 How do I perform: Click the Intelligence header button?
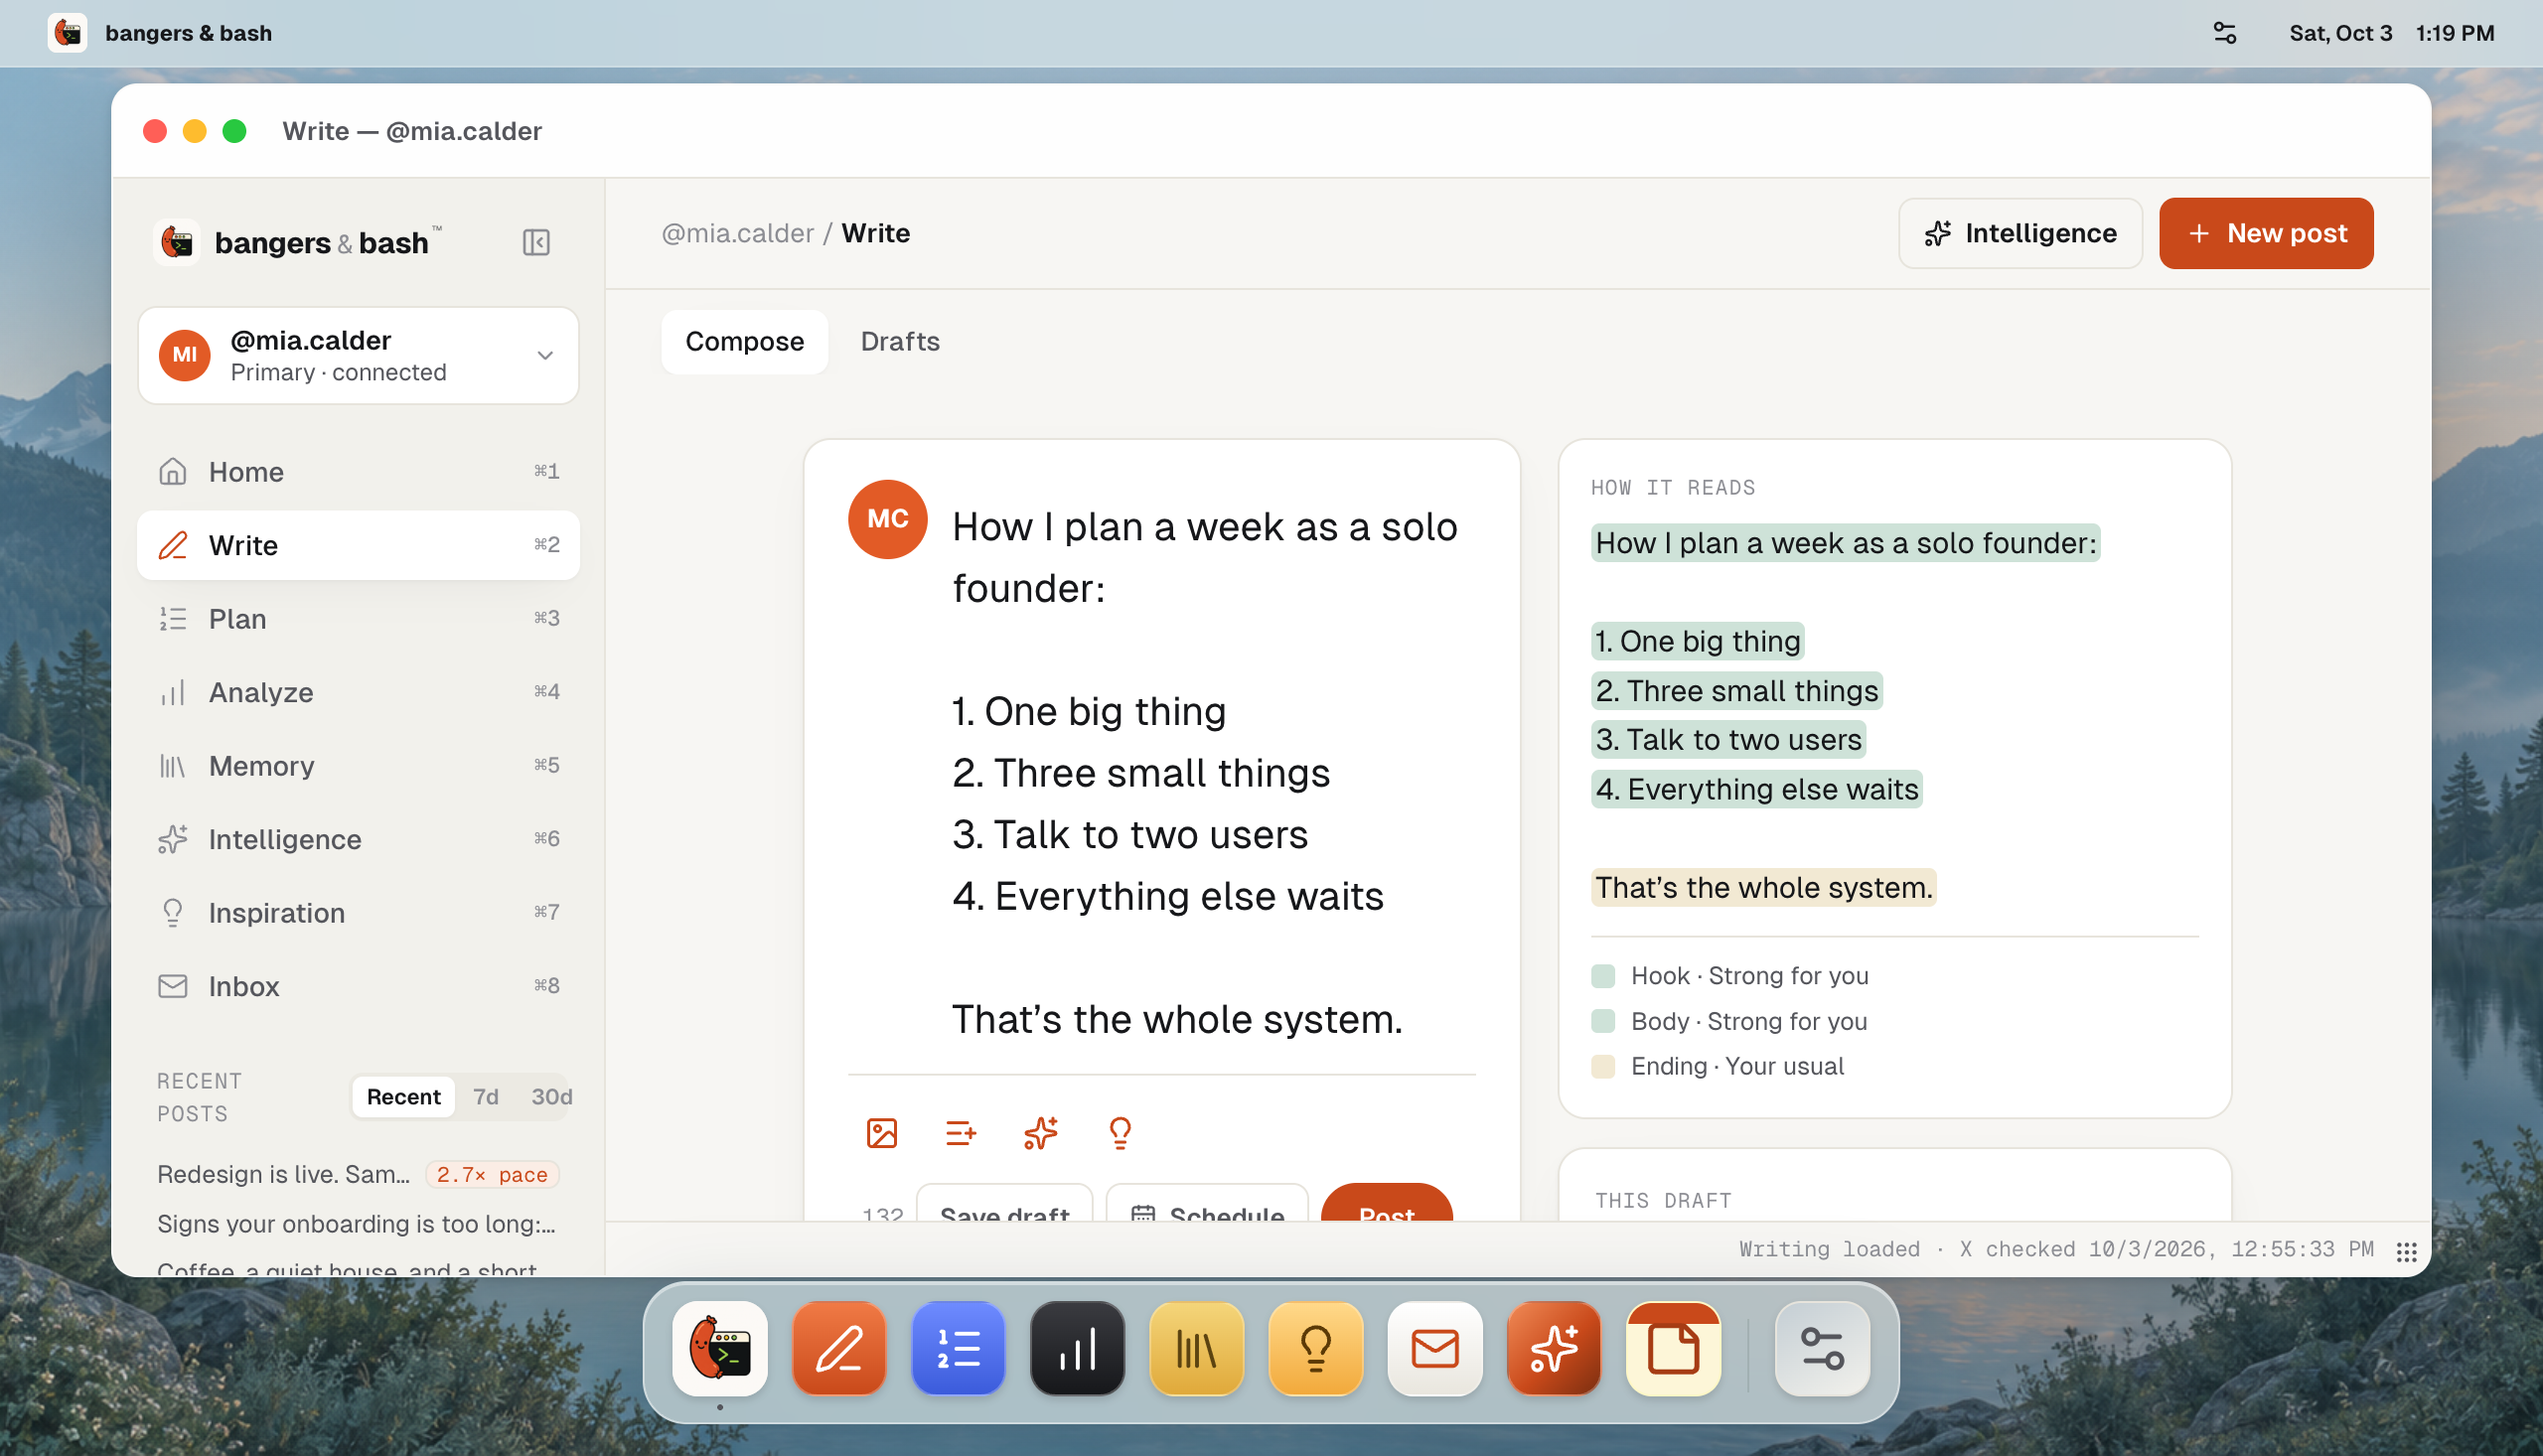2020,233
